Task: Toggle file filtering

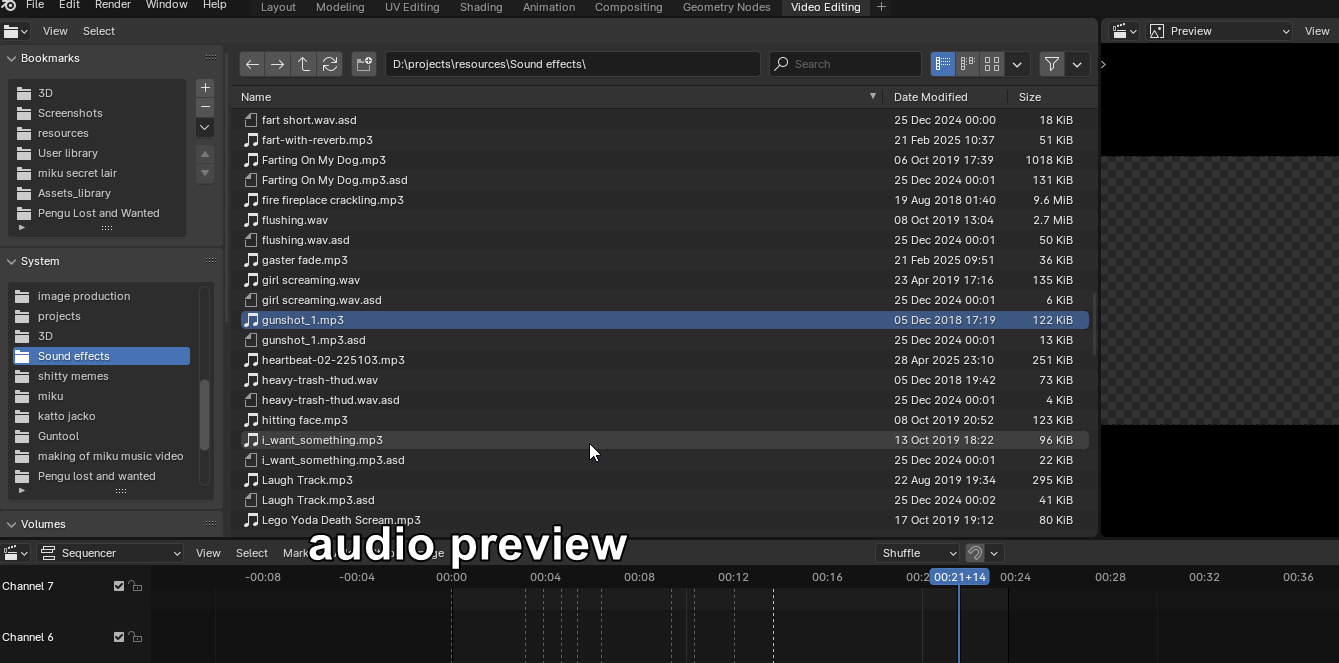Action: click(1052, 64)
